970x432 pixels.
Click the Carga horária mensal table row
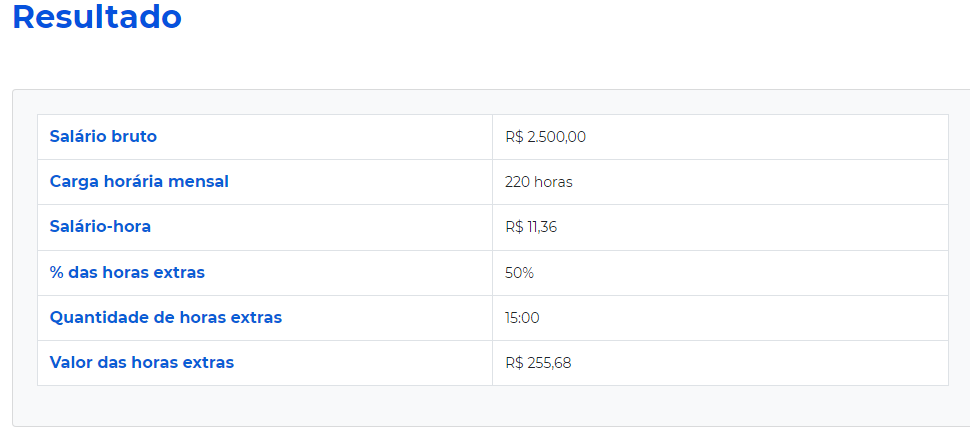(492, 182)
